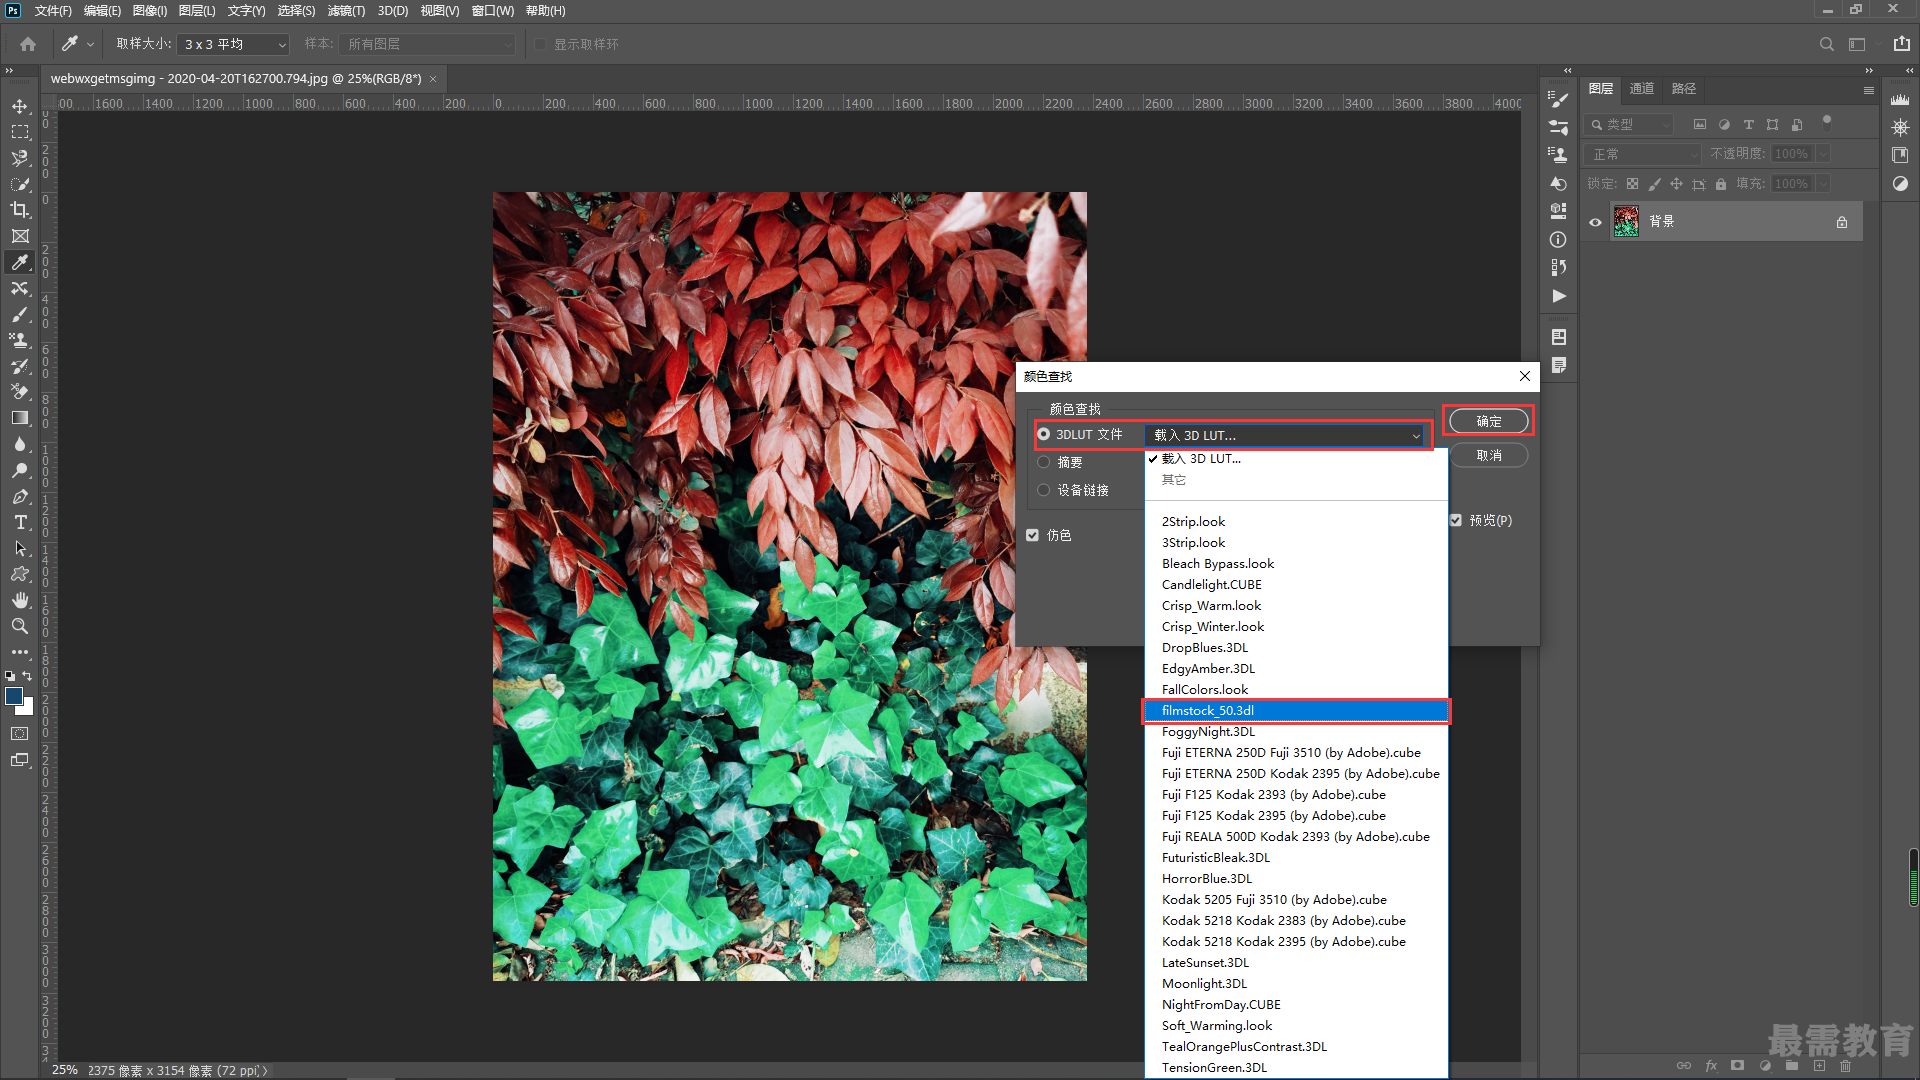Reset default foreground and background colors
Screen dimensions: 1920x1080
tap(10, 677)
